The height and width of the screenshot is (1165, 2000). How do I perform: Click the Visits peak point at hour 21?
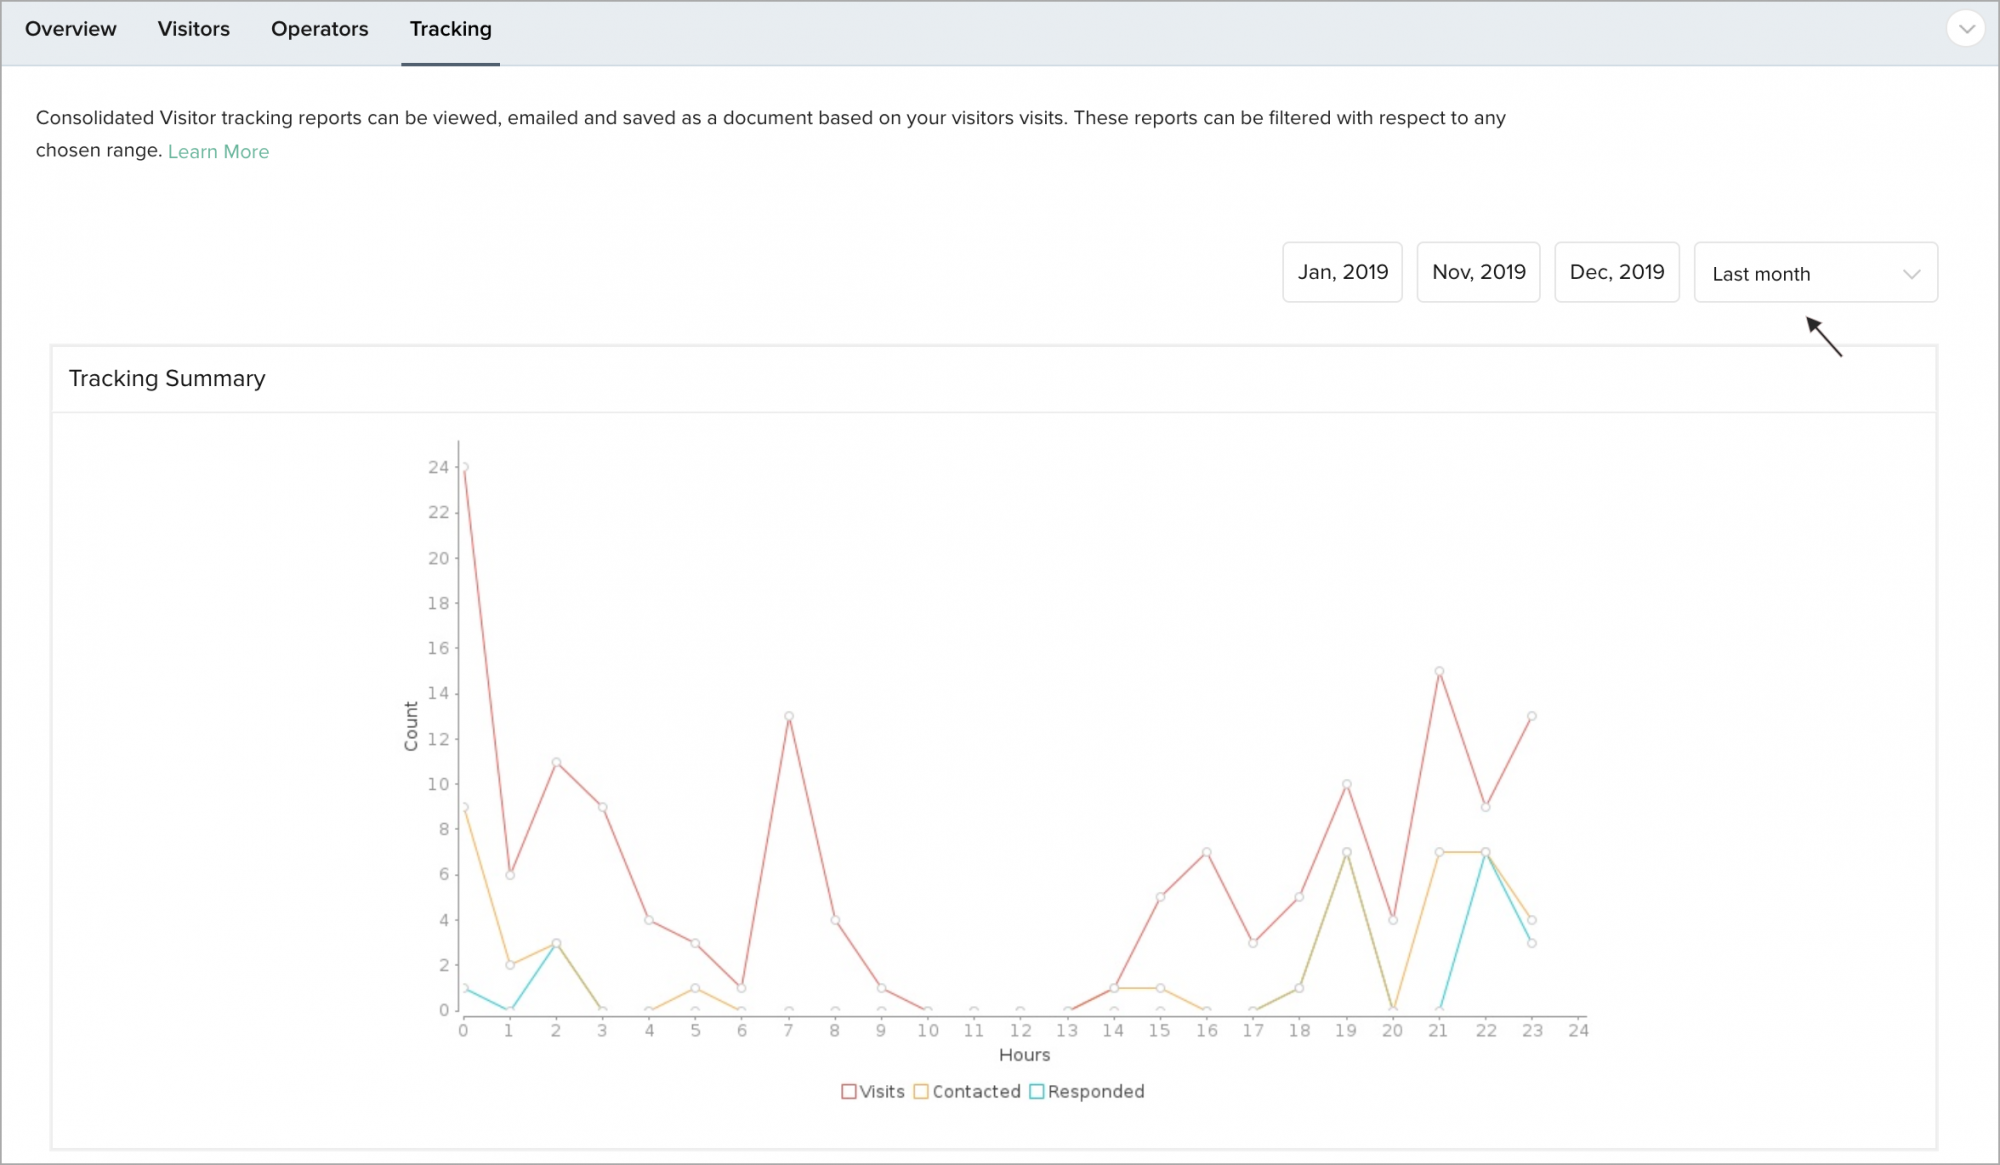click(x=1438, y=671)
